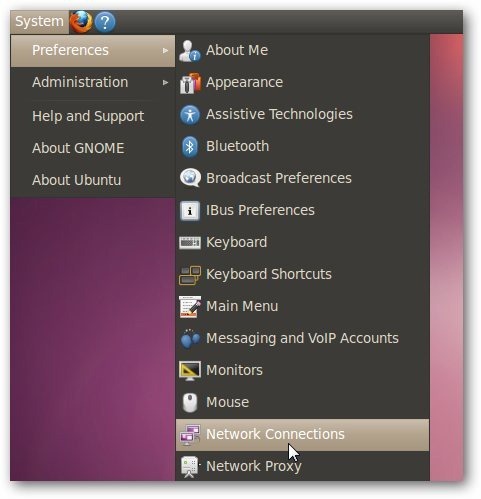
Task: Expand the Preferences submenu arrow
Action: point(165,51)
